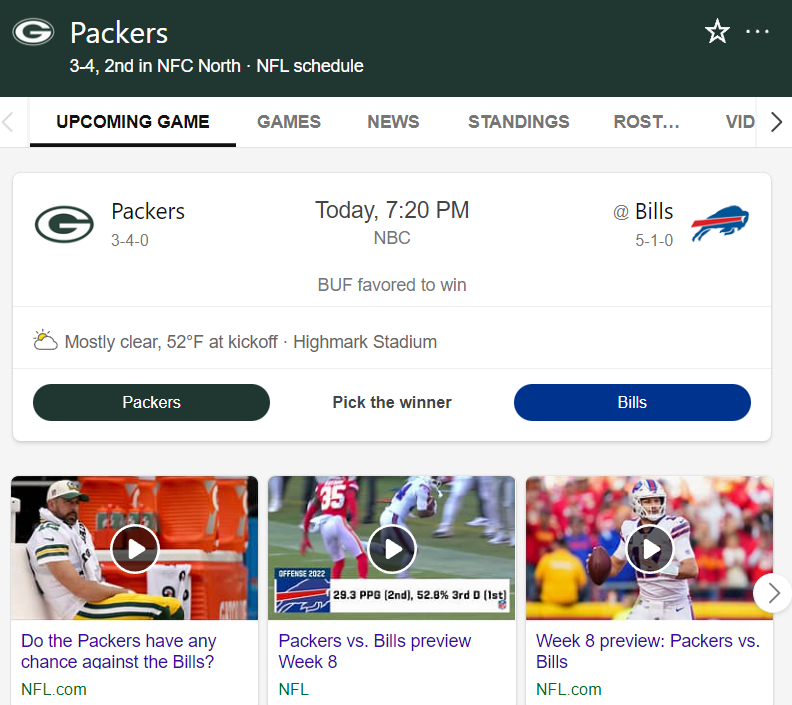
Task: Click the Today, 7:20 PM game time
Action: (392, 210)
